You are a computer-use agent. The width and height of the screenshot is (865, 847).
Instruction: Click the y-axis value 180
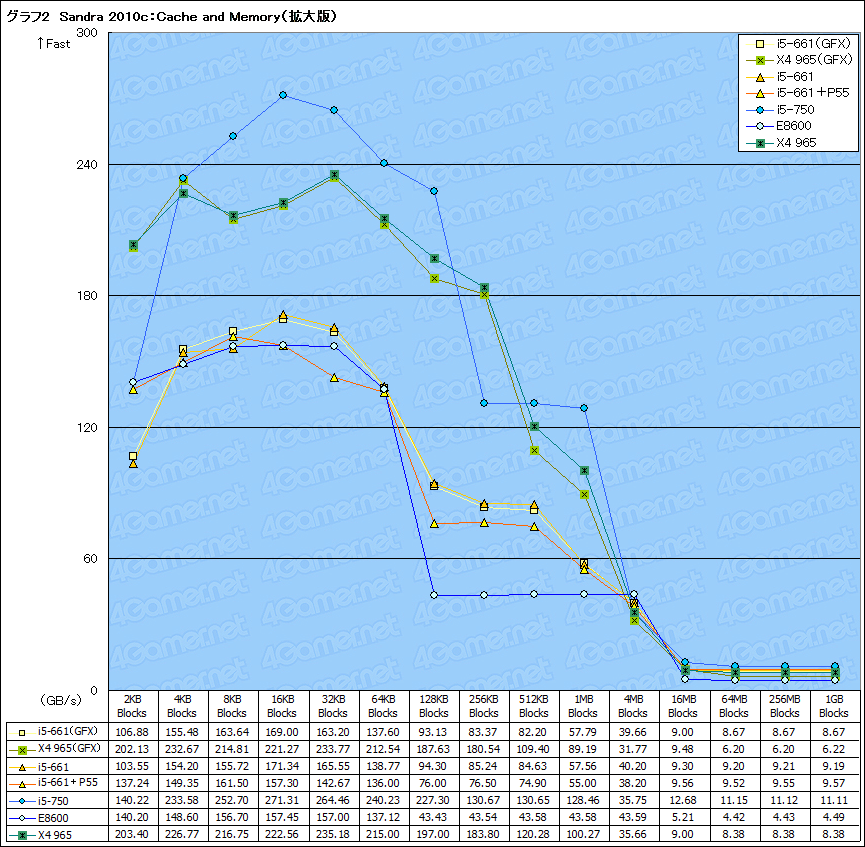[x=87, y=296]
